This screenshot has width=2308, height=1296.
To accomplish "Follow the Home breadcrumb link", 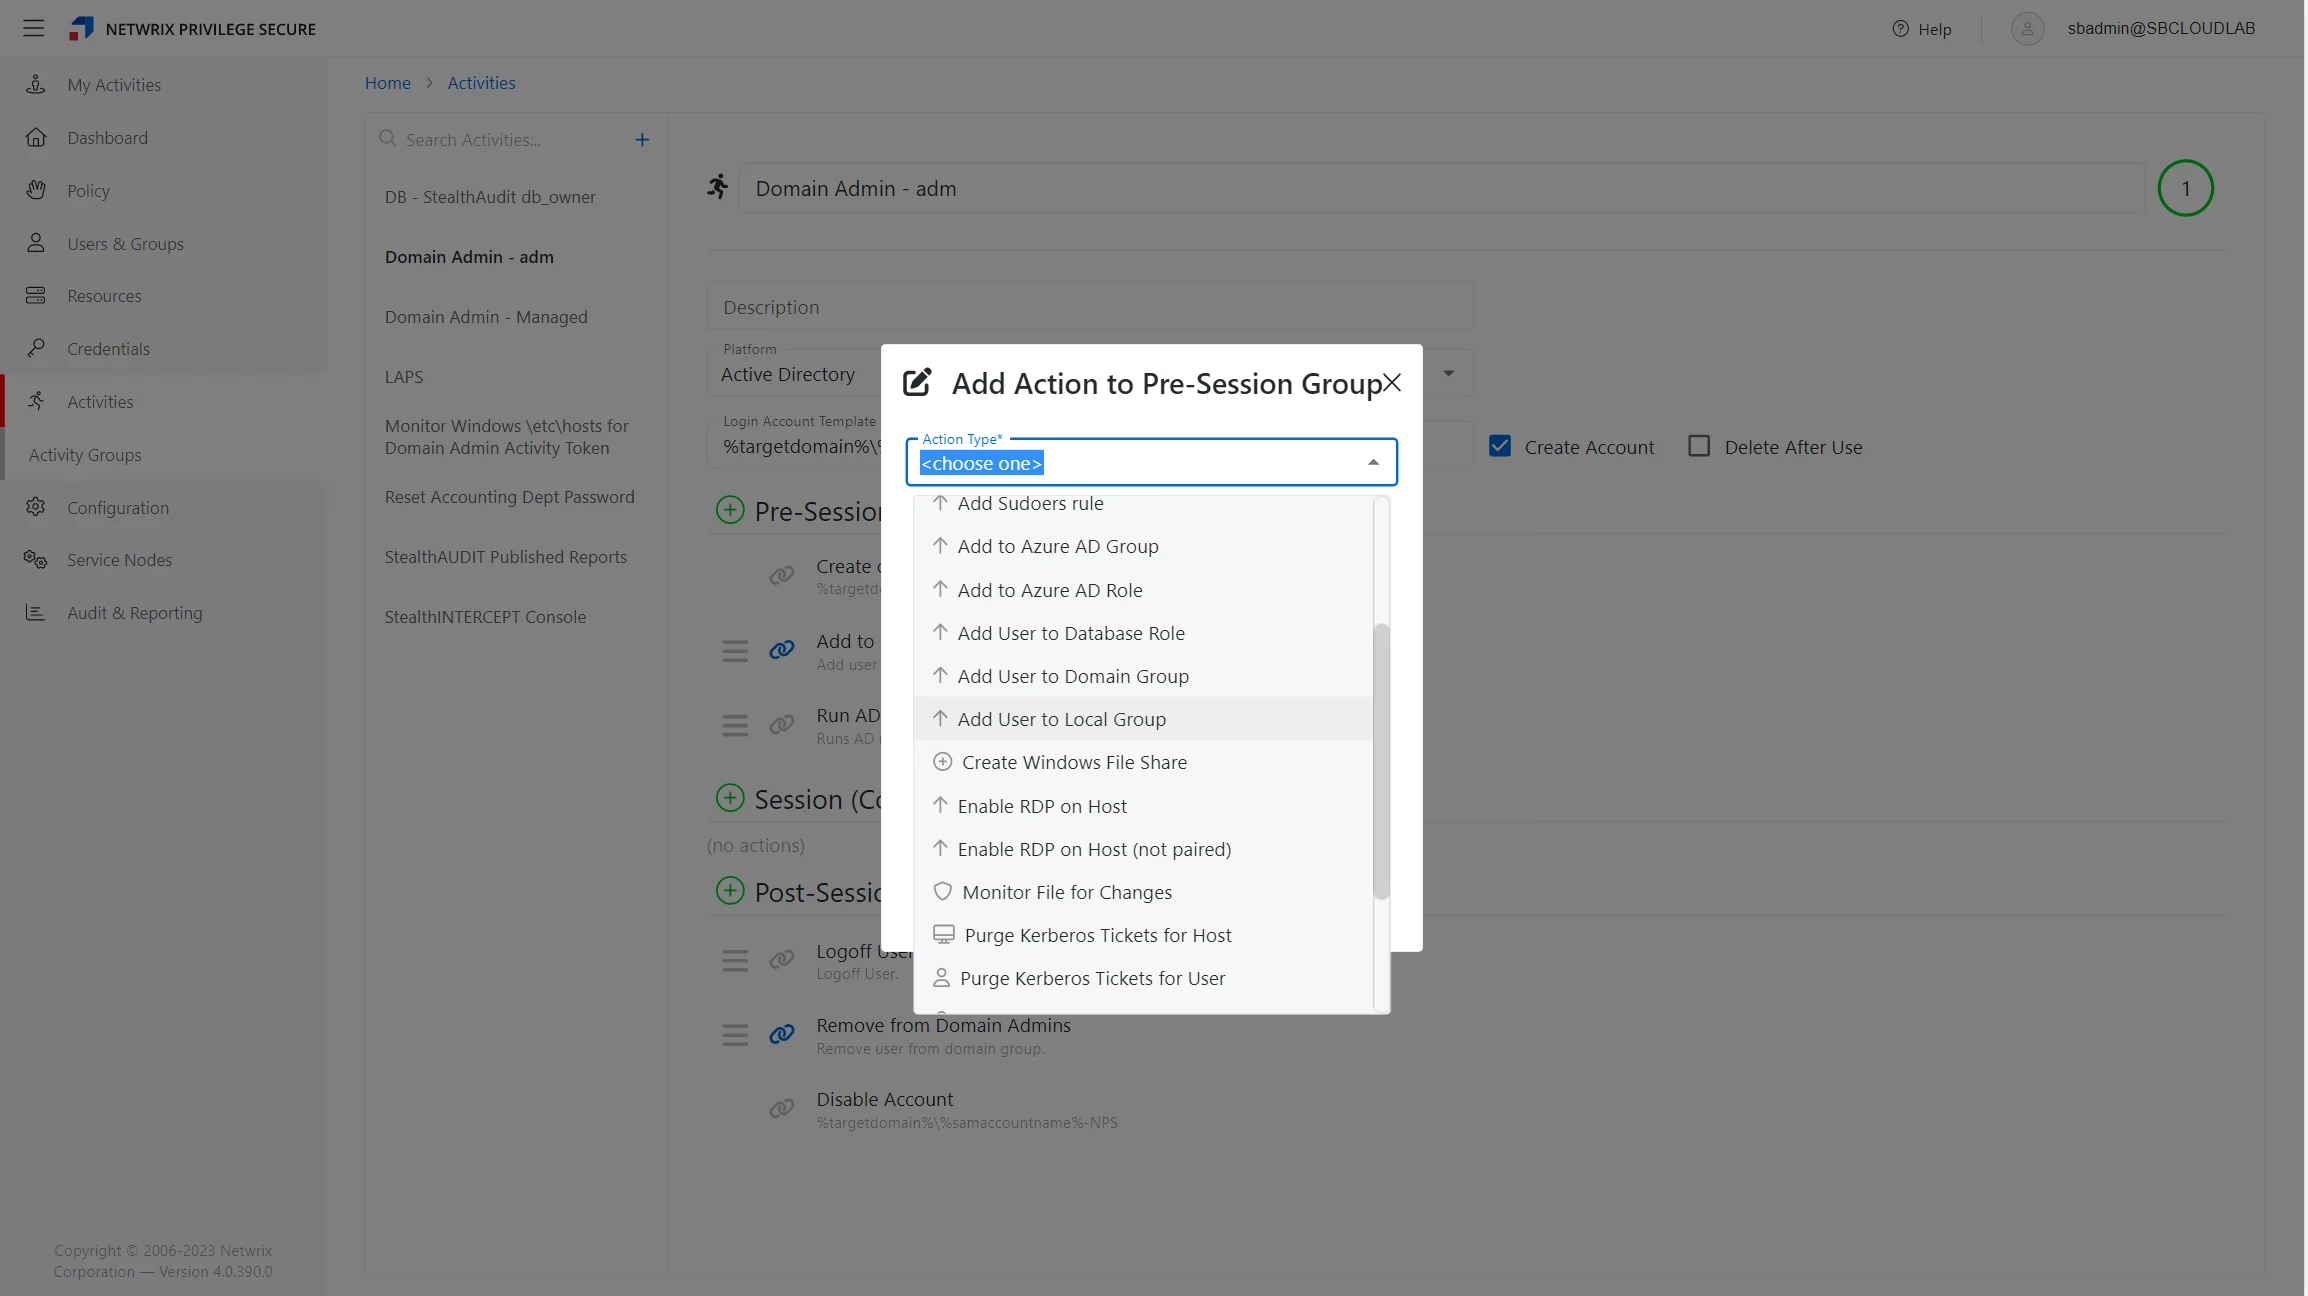I will (387, 83).
